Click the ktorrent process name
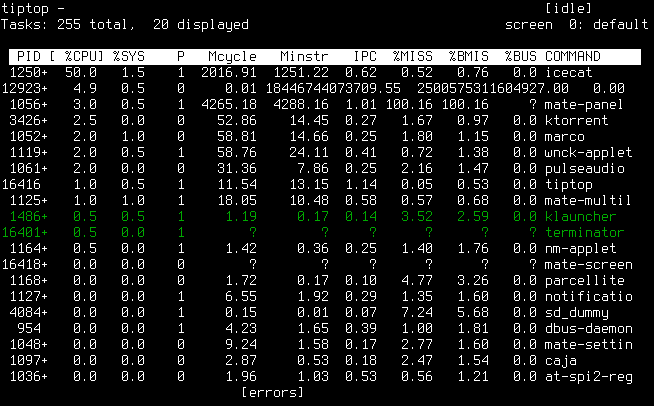The image size is (654, 406). click(576, 121)
